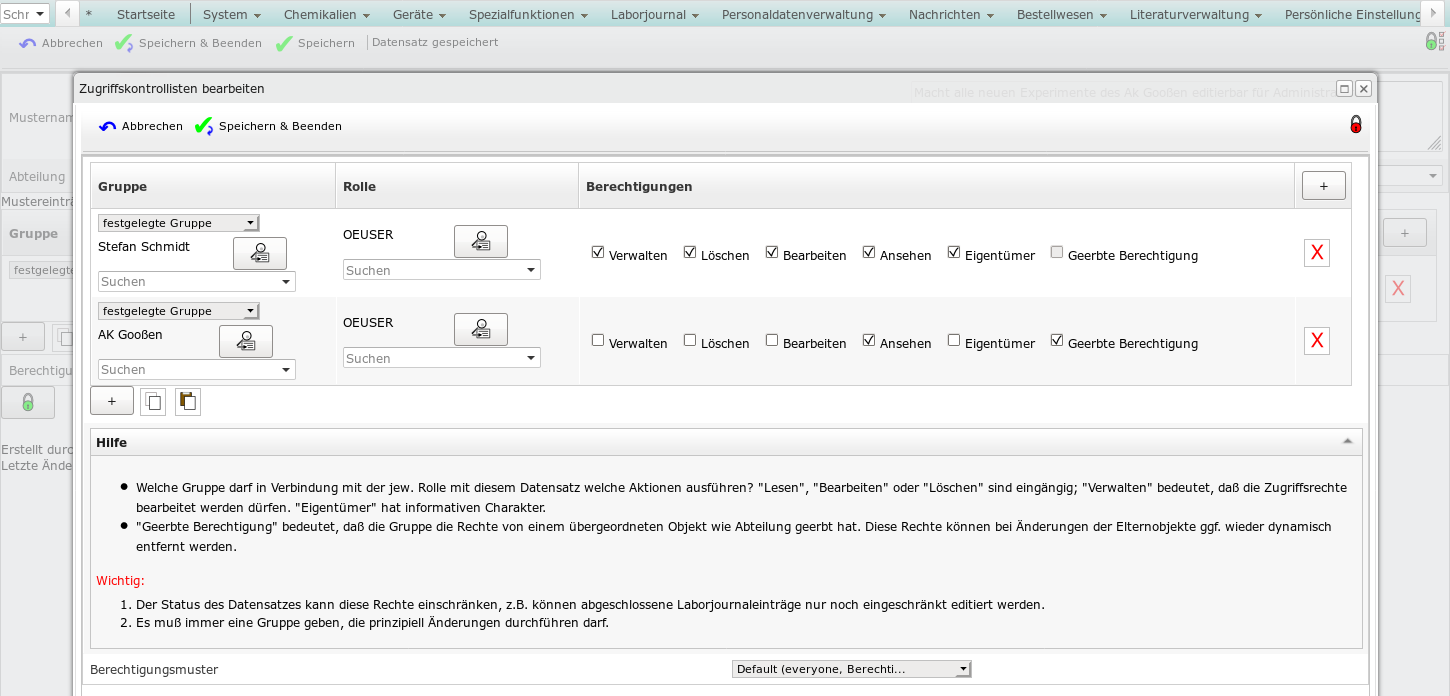Screen dimensions: 1450x696
Task: Click Abbrechen in the dialog toolbar
Action: coord(141,126)
